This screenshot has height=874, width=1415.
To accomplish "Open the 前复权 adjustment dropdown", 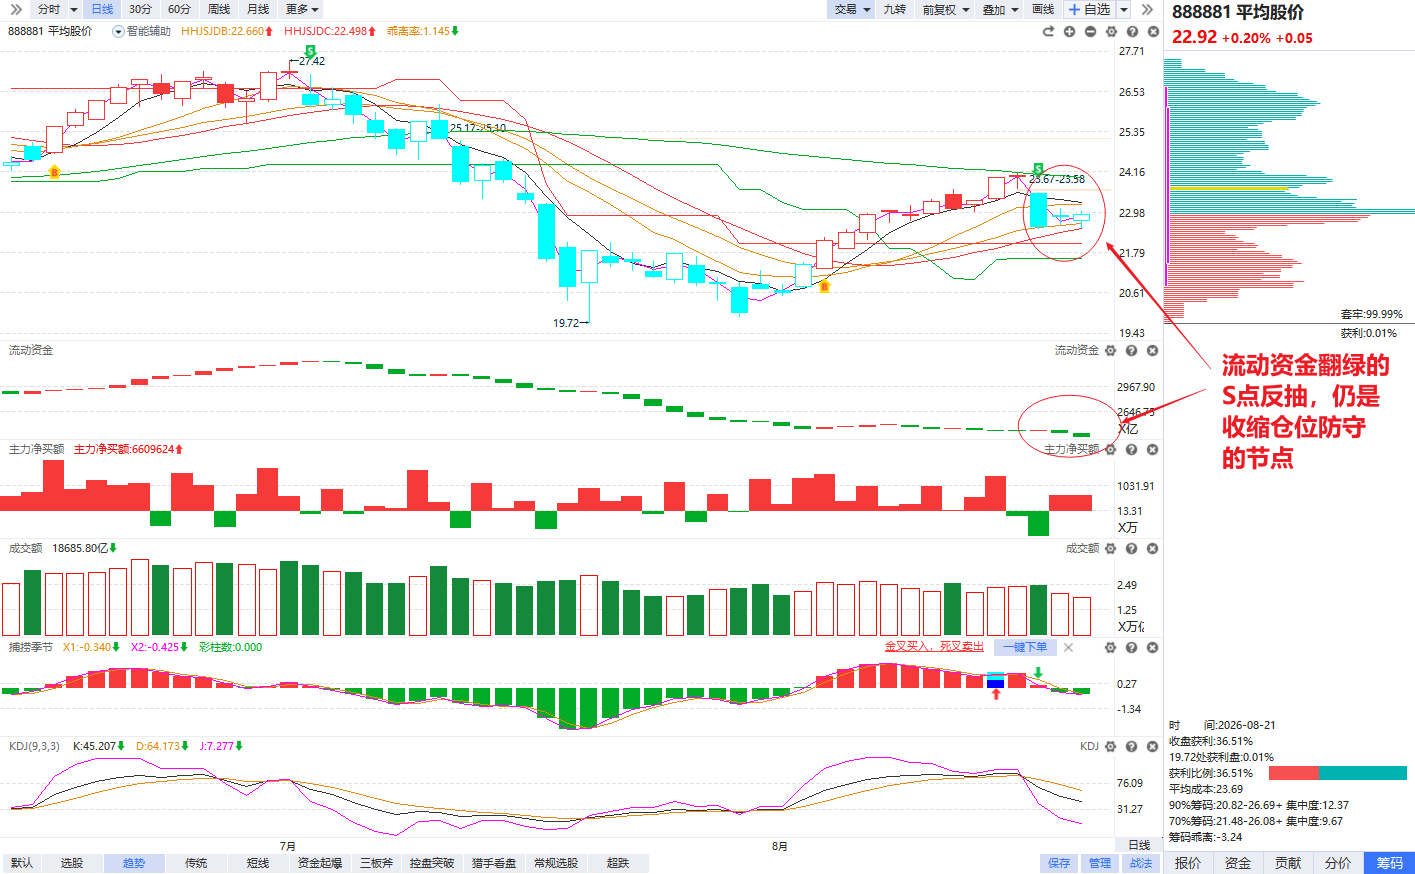I will coord(946,9).
